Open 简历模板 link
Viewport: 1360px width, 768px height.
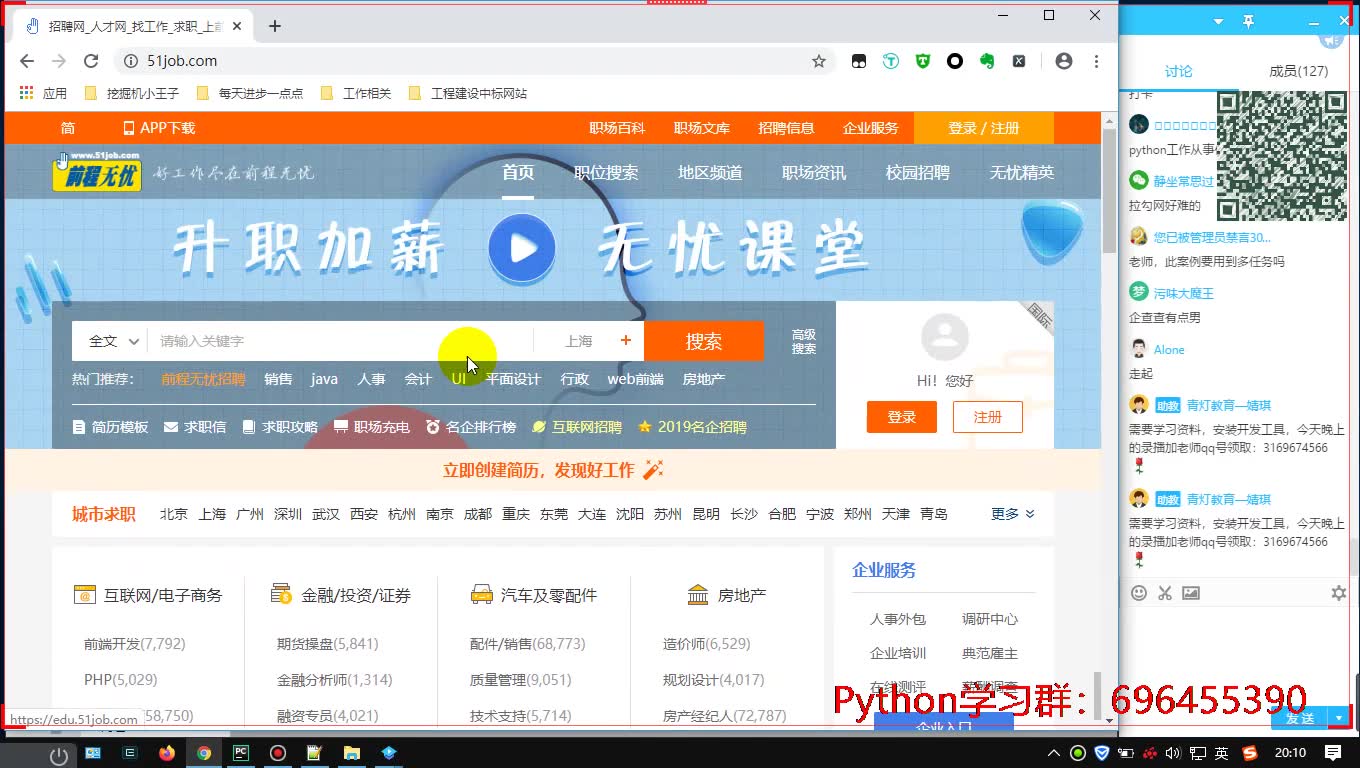point(111,427)
